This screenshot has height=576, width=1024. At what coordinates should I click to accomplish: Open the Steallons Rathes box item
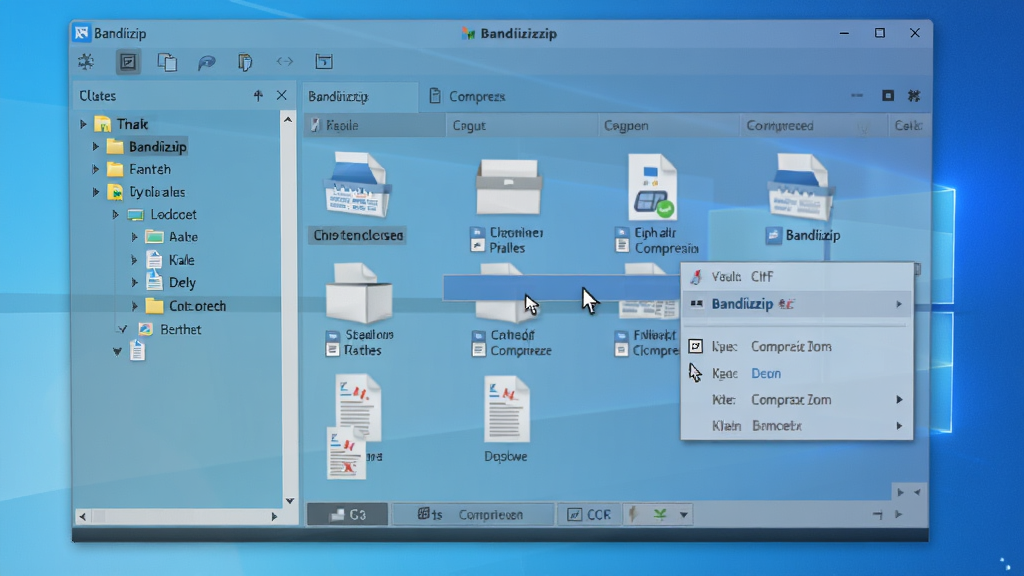(359, 310)
